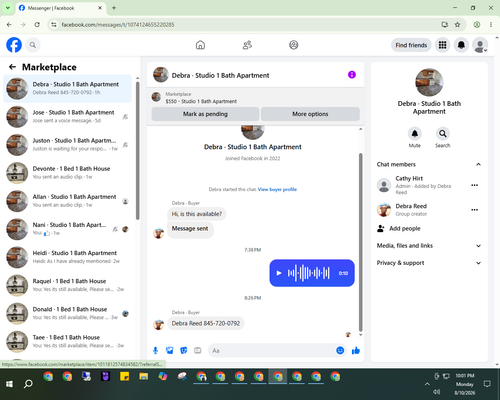Search in conversation with magnifier icon

point(443,134)
